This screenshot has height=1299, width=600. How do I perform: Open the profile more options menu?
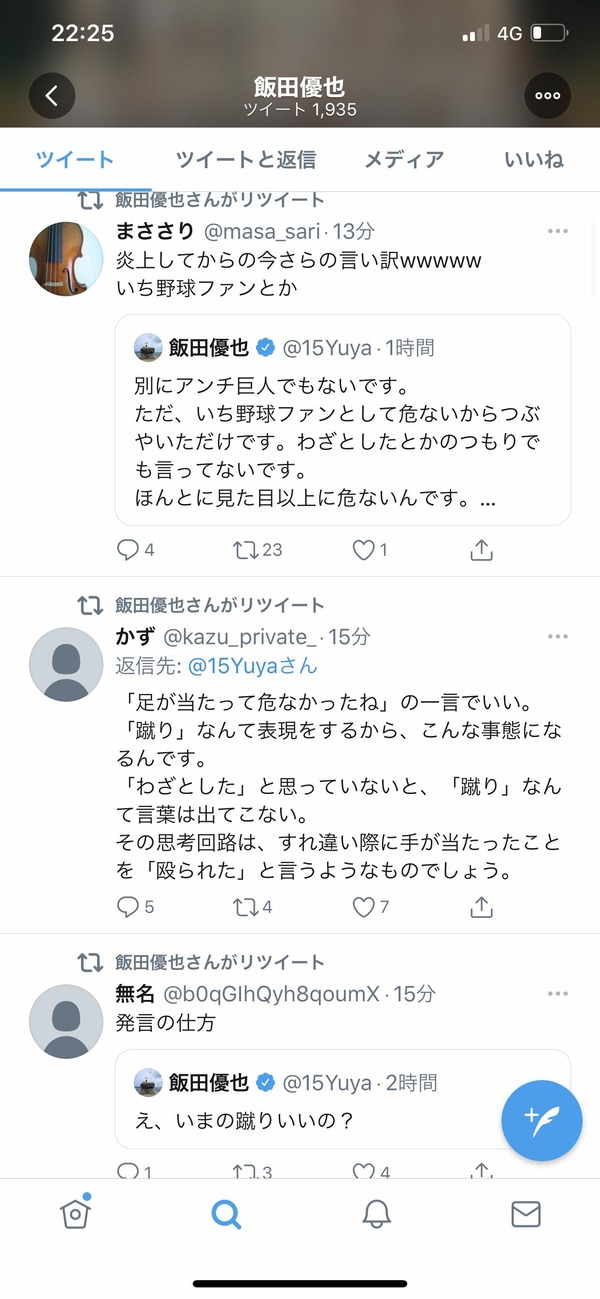pyautogui.click(x=547, y=96)
